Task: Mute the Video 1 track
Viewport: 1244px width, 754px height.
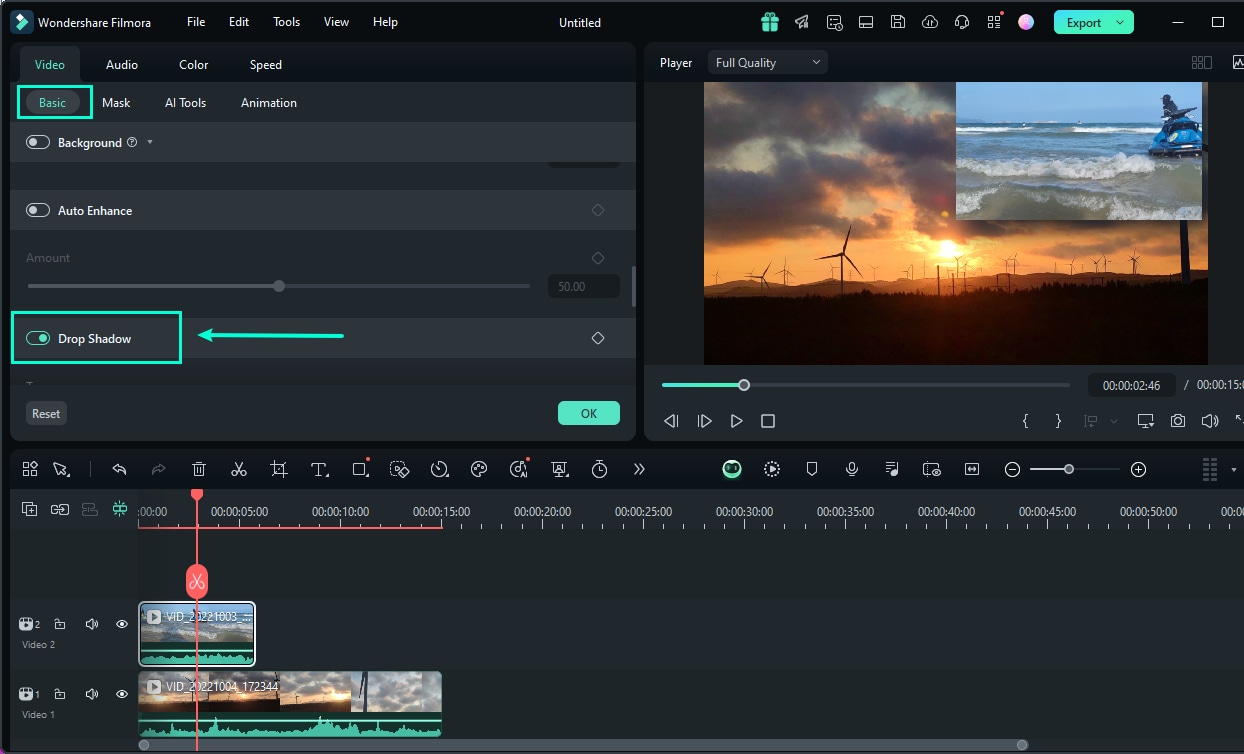Action: (x=92, y=694)
